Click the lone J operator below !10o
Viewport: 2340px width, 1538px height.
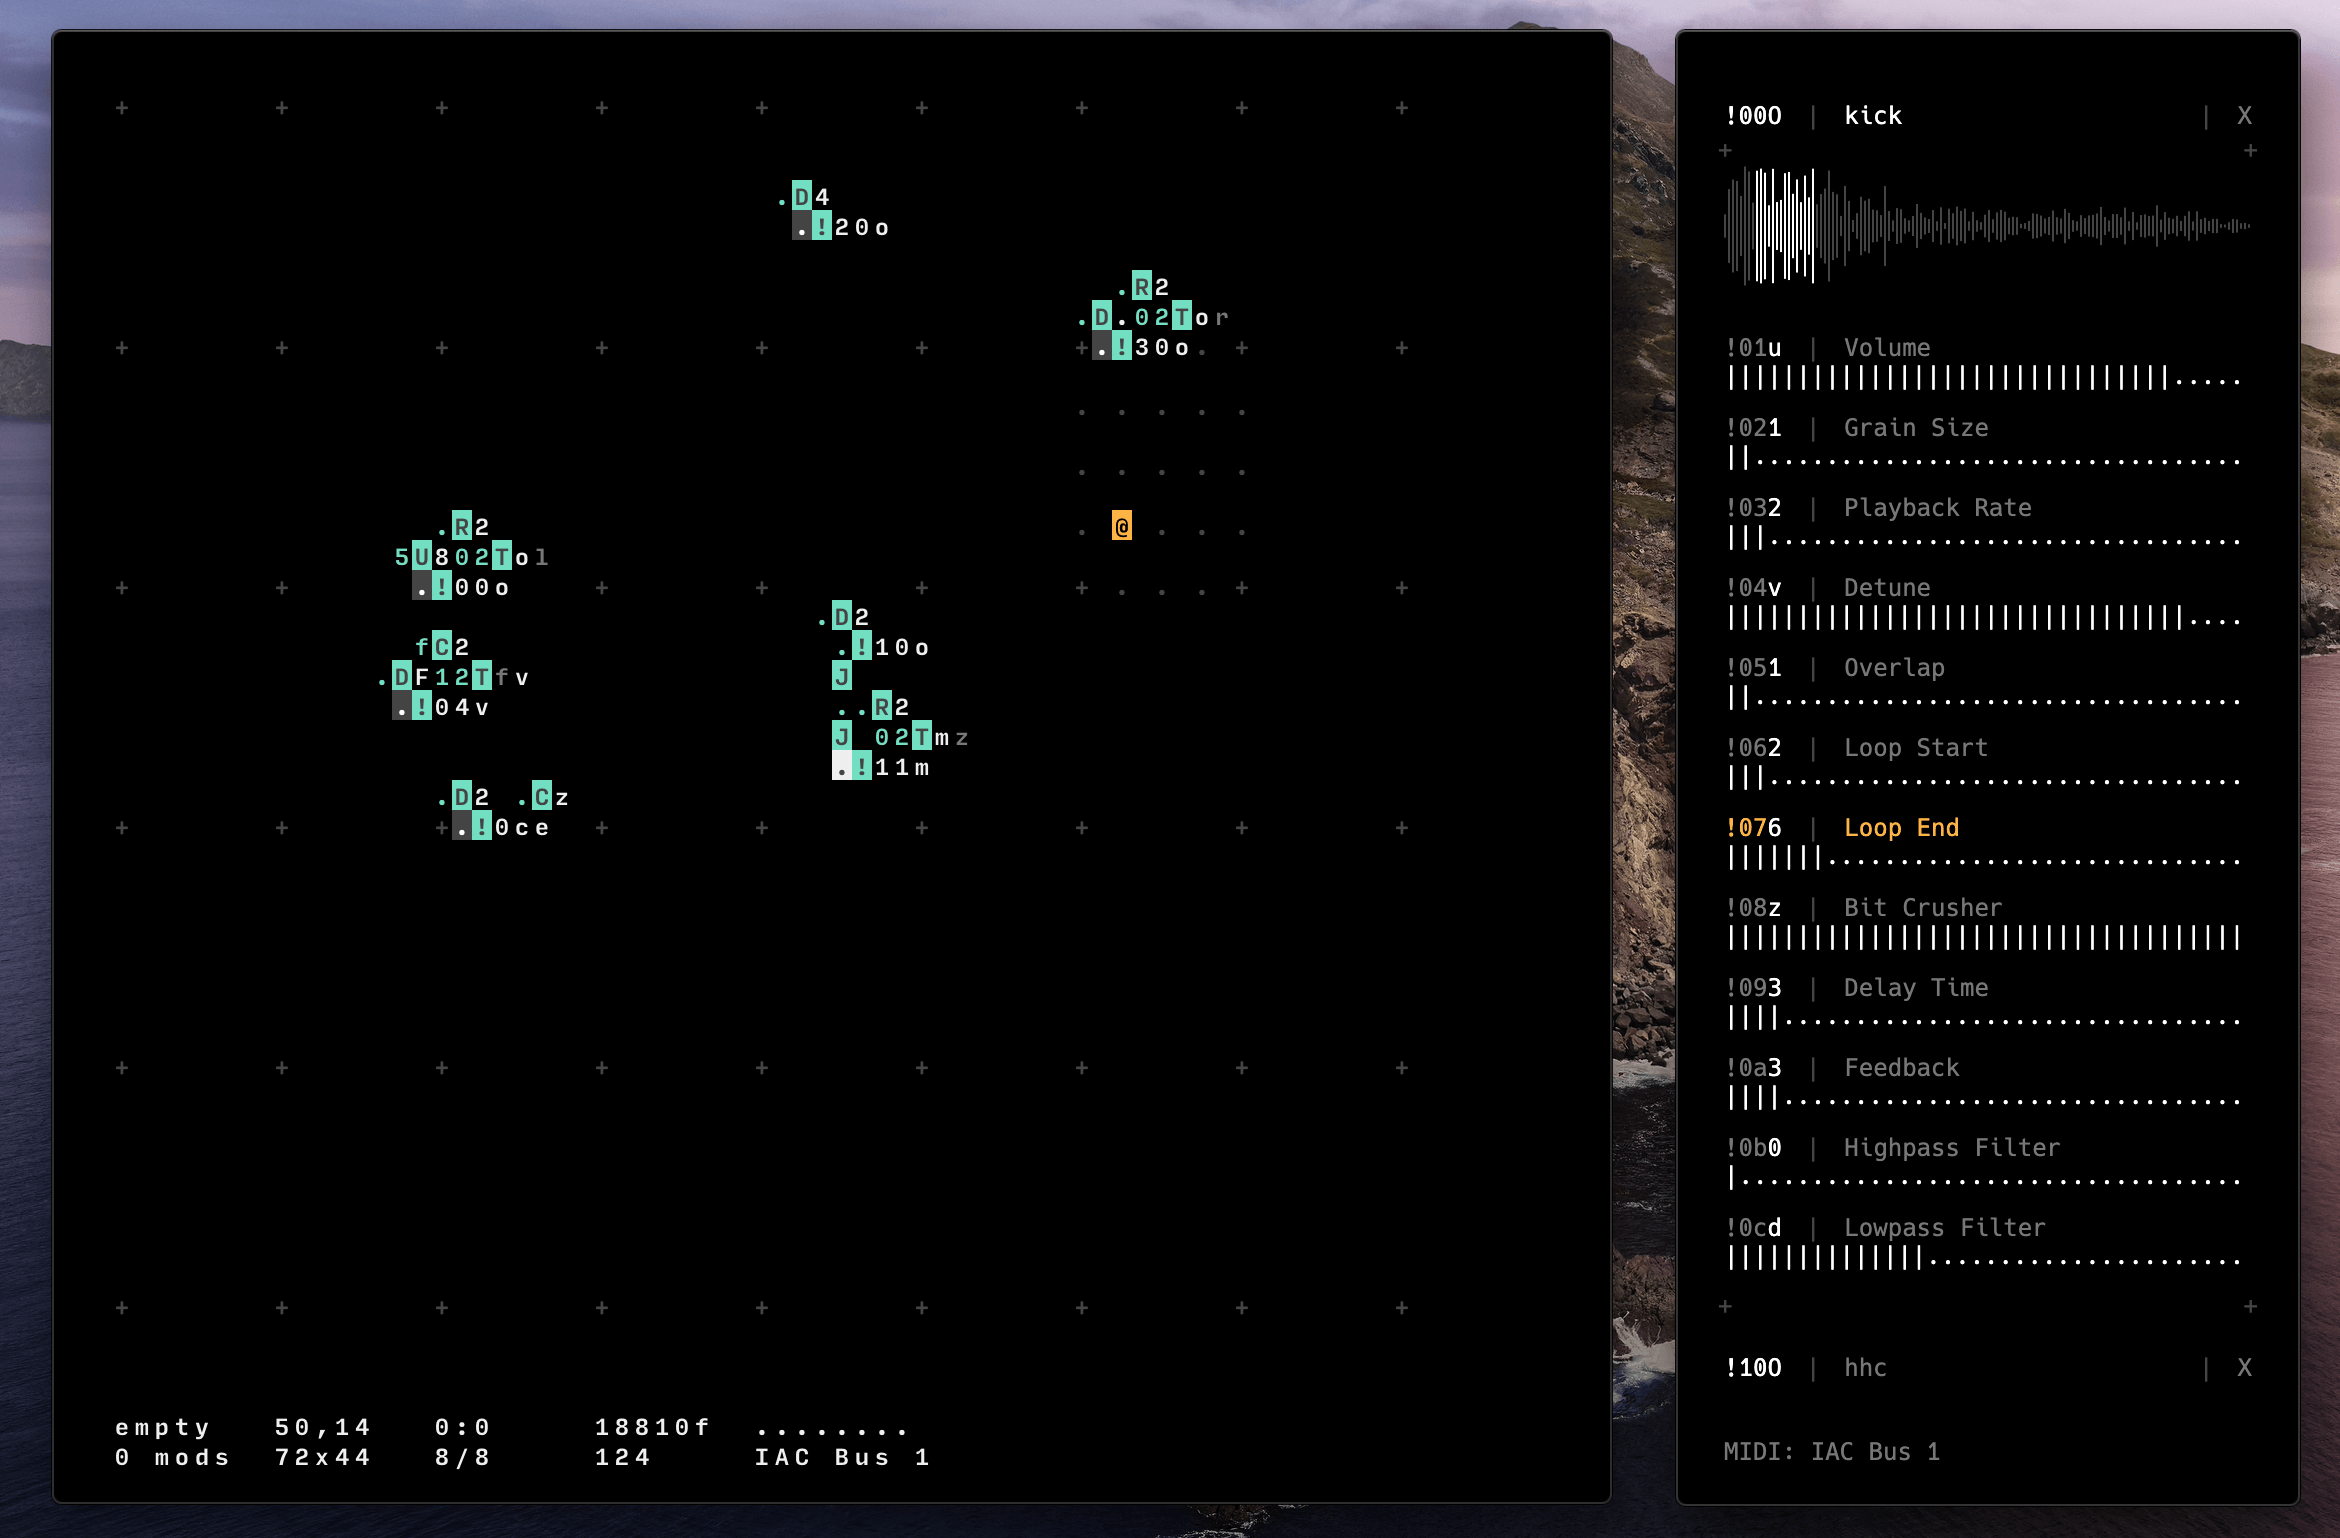(842, 677)
